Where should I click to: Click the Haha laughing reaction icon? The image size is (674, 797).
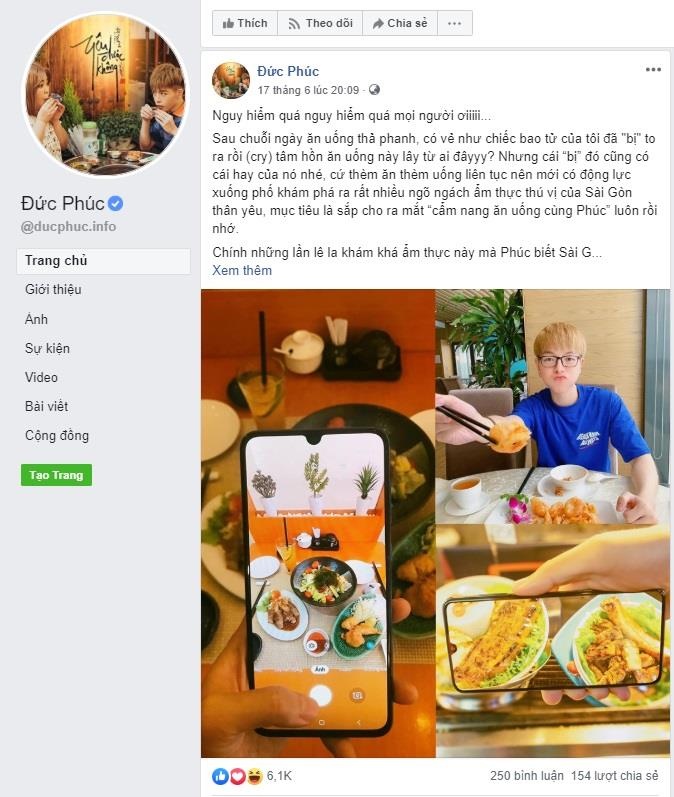click(254, 776)
